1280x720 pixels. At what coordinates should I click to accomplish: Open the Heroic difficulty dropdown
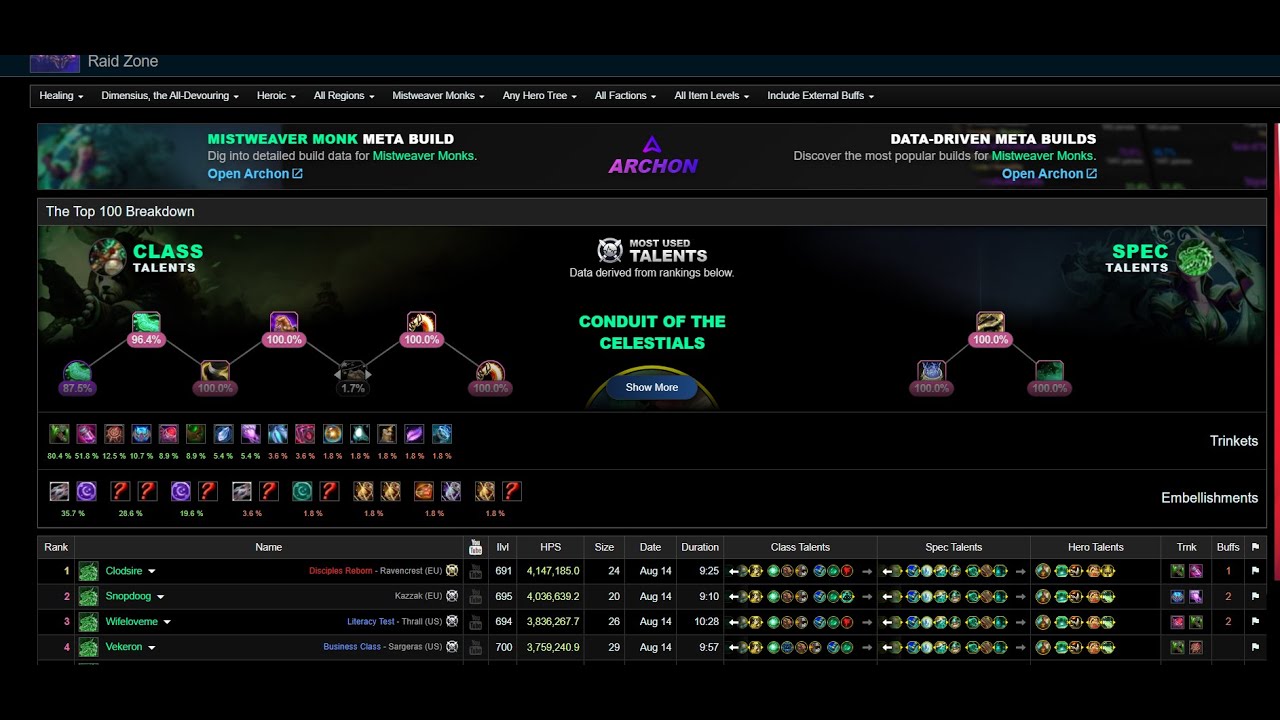pos(277,96)
